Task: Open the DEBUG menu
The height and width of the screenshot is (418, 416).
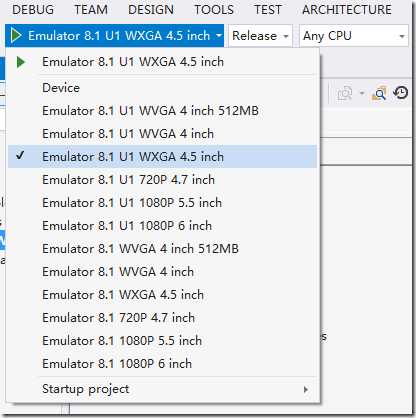Action: pos(33,10)
